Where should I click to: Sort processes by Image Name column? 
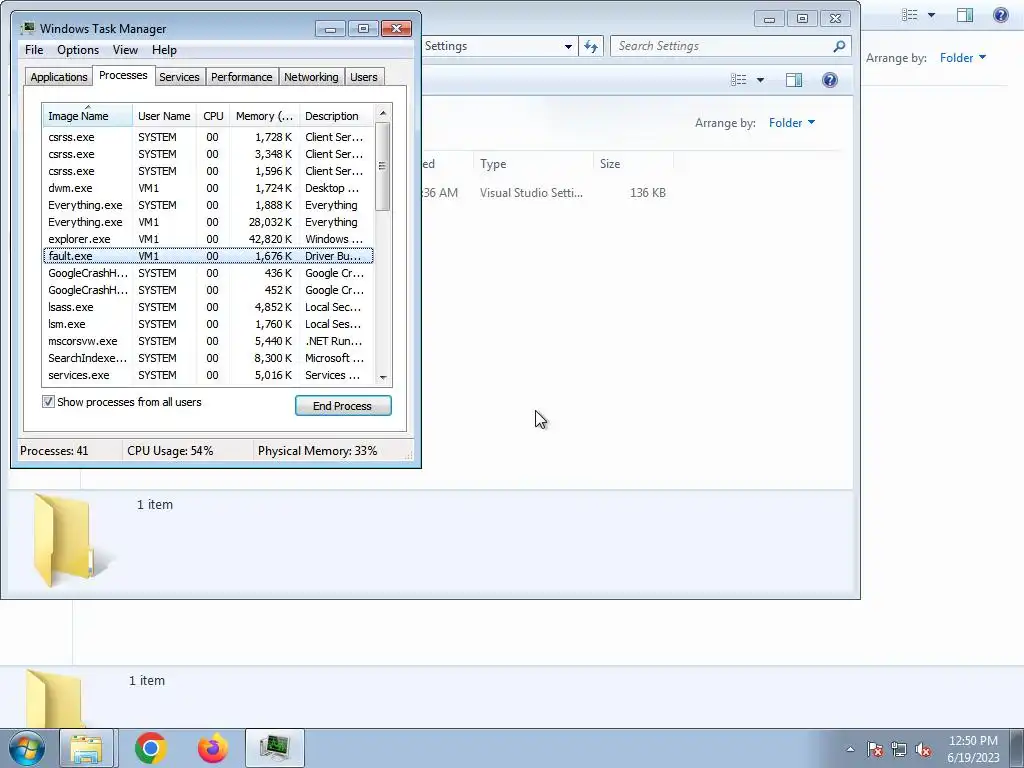[x=88, y=116]
